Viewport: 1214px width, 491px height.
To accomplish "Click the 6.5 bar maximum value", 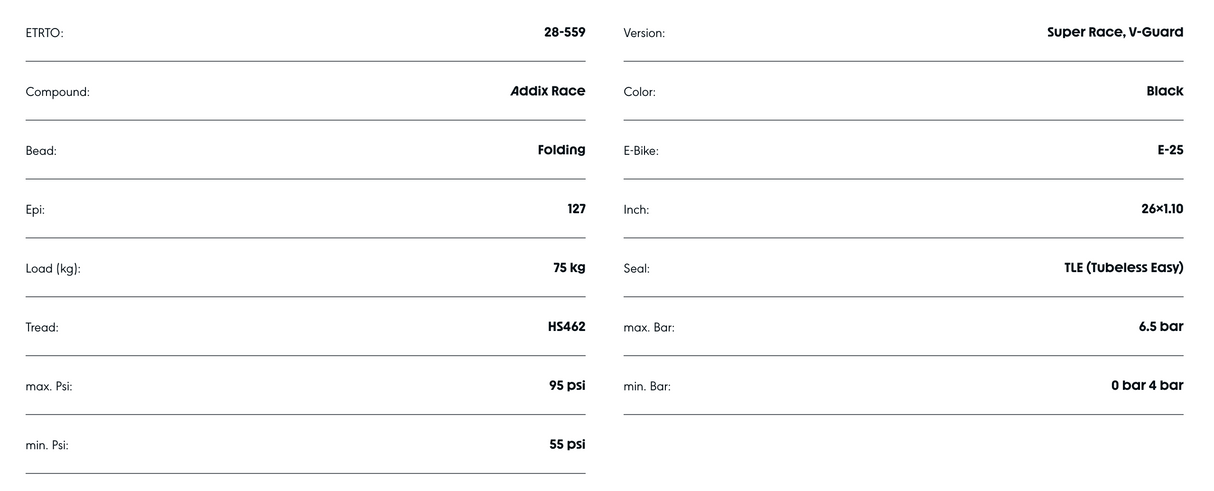I will coord(1161,327).
